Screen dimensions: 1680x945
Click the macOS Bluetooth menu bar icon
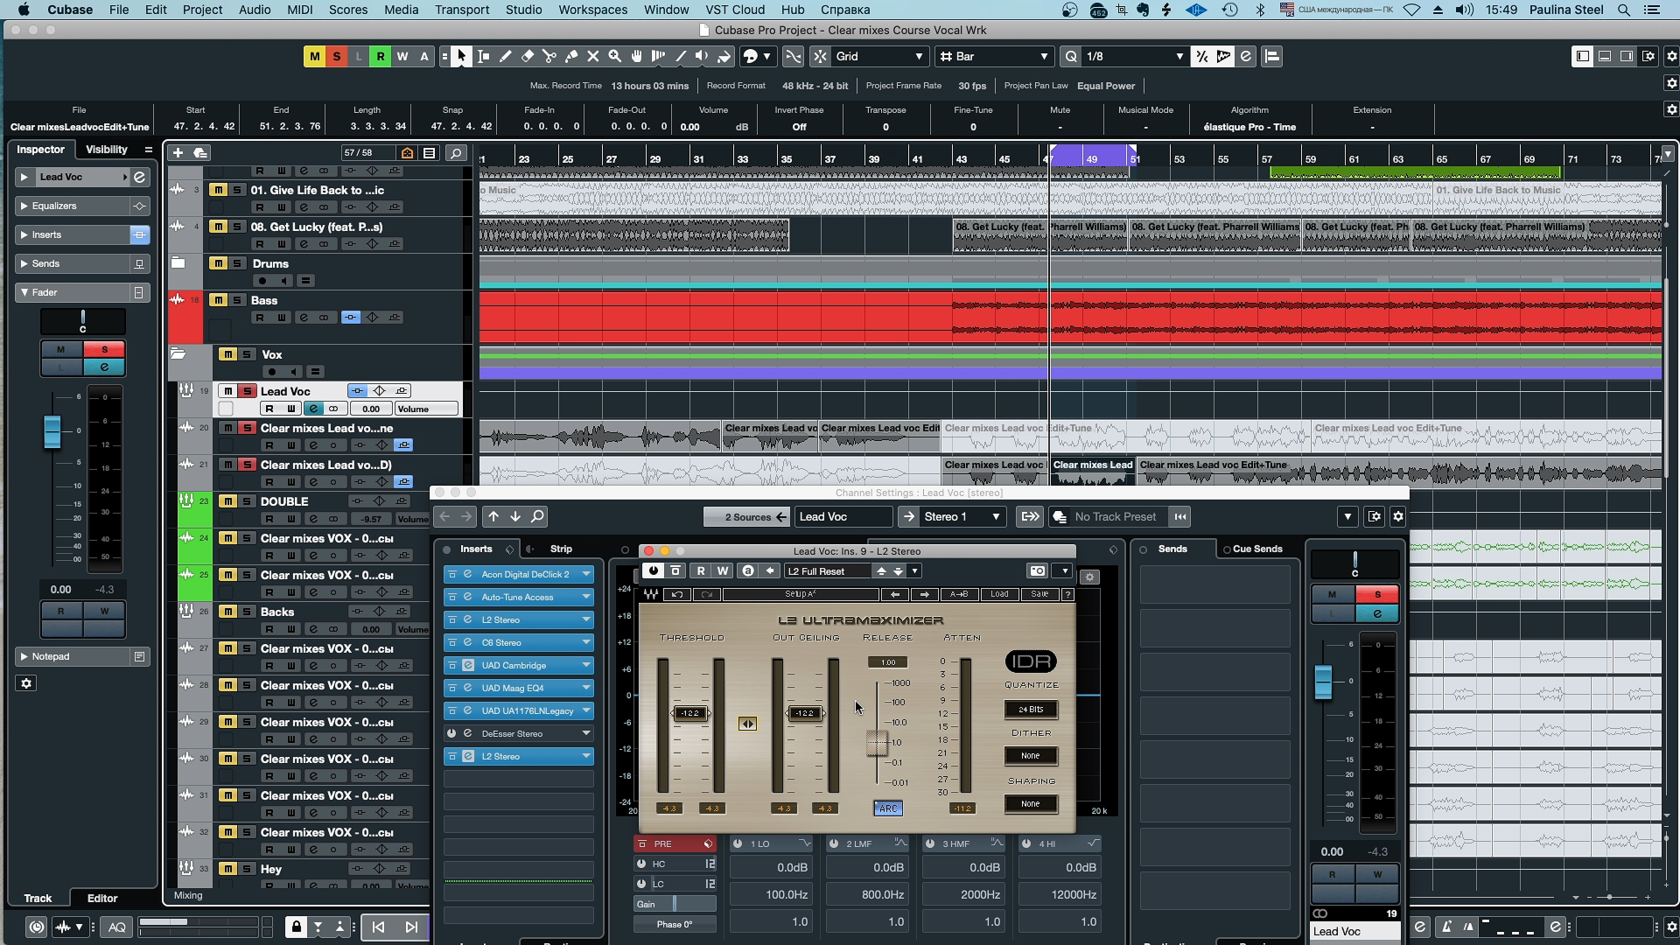1260,10
